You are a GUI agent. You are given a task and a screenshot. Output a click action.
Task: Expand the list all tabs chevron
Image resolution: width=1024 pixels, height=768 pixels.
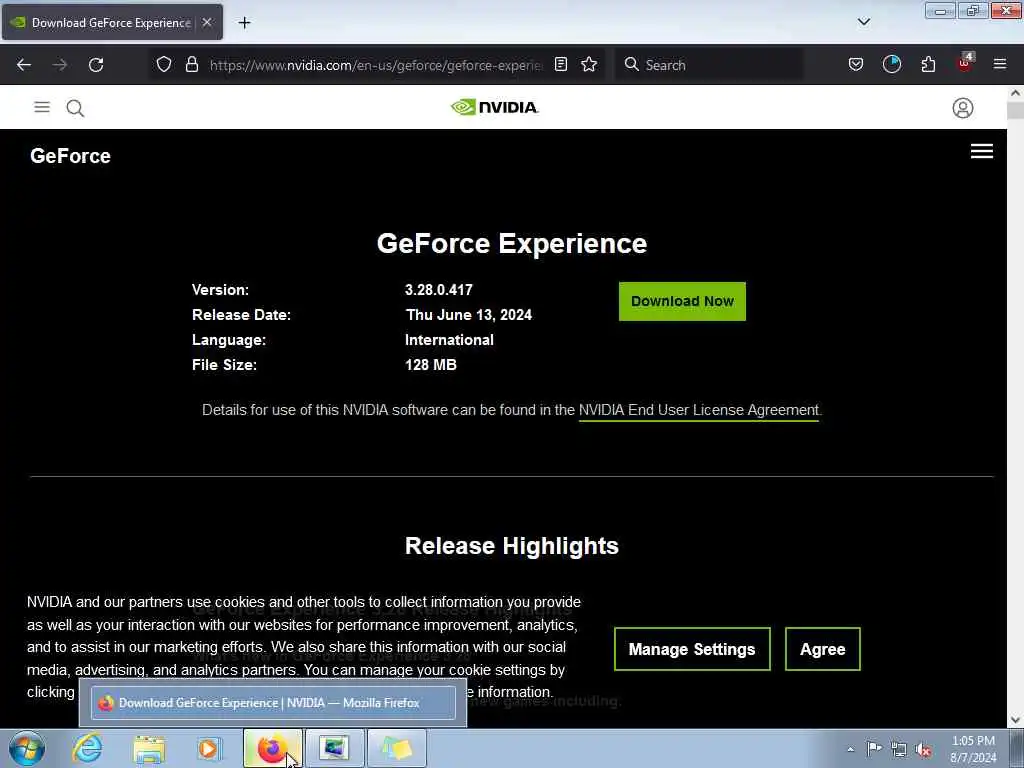(x=863, y=22)
